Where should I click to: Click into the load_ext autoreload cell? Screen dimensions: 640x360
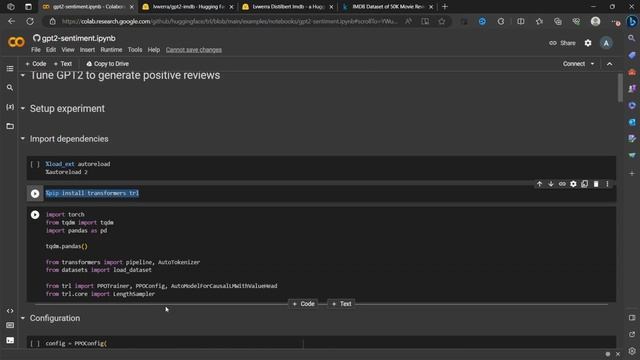[x=322, y=168]
